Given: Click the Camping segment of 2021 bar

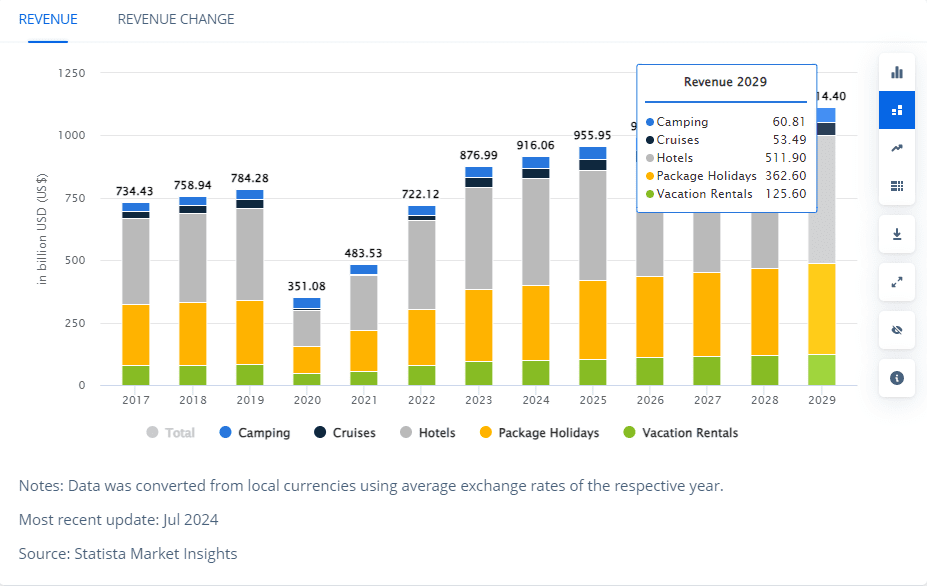Looking at the screenshot, I should pos(364,270).
